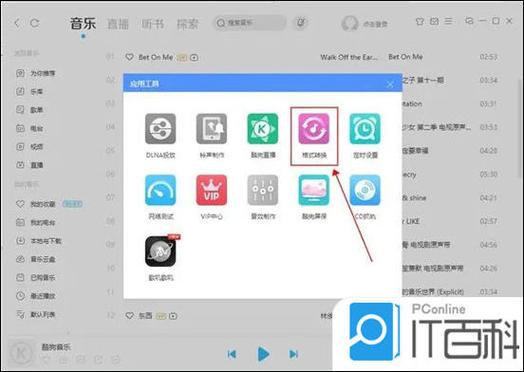Screen dimensions: 524x372
Task: Skip to the next track
Action: click(293, 354)
